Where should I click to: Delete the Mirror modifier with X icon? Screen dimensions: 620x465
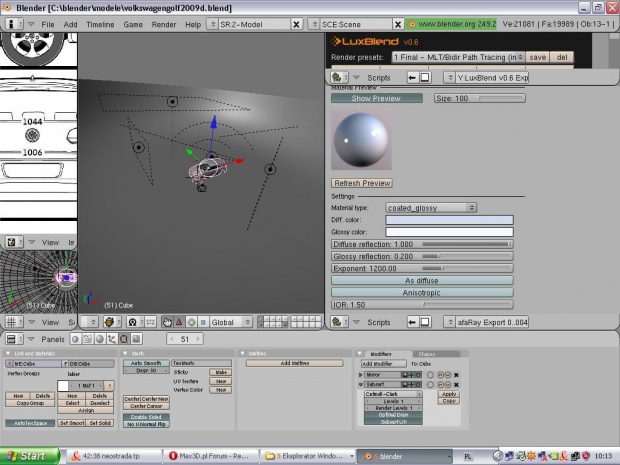pyautogui.click(x=456, y=374)
